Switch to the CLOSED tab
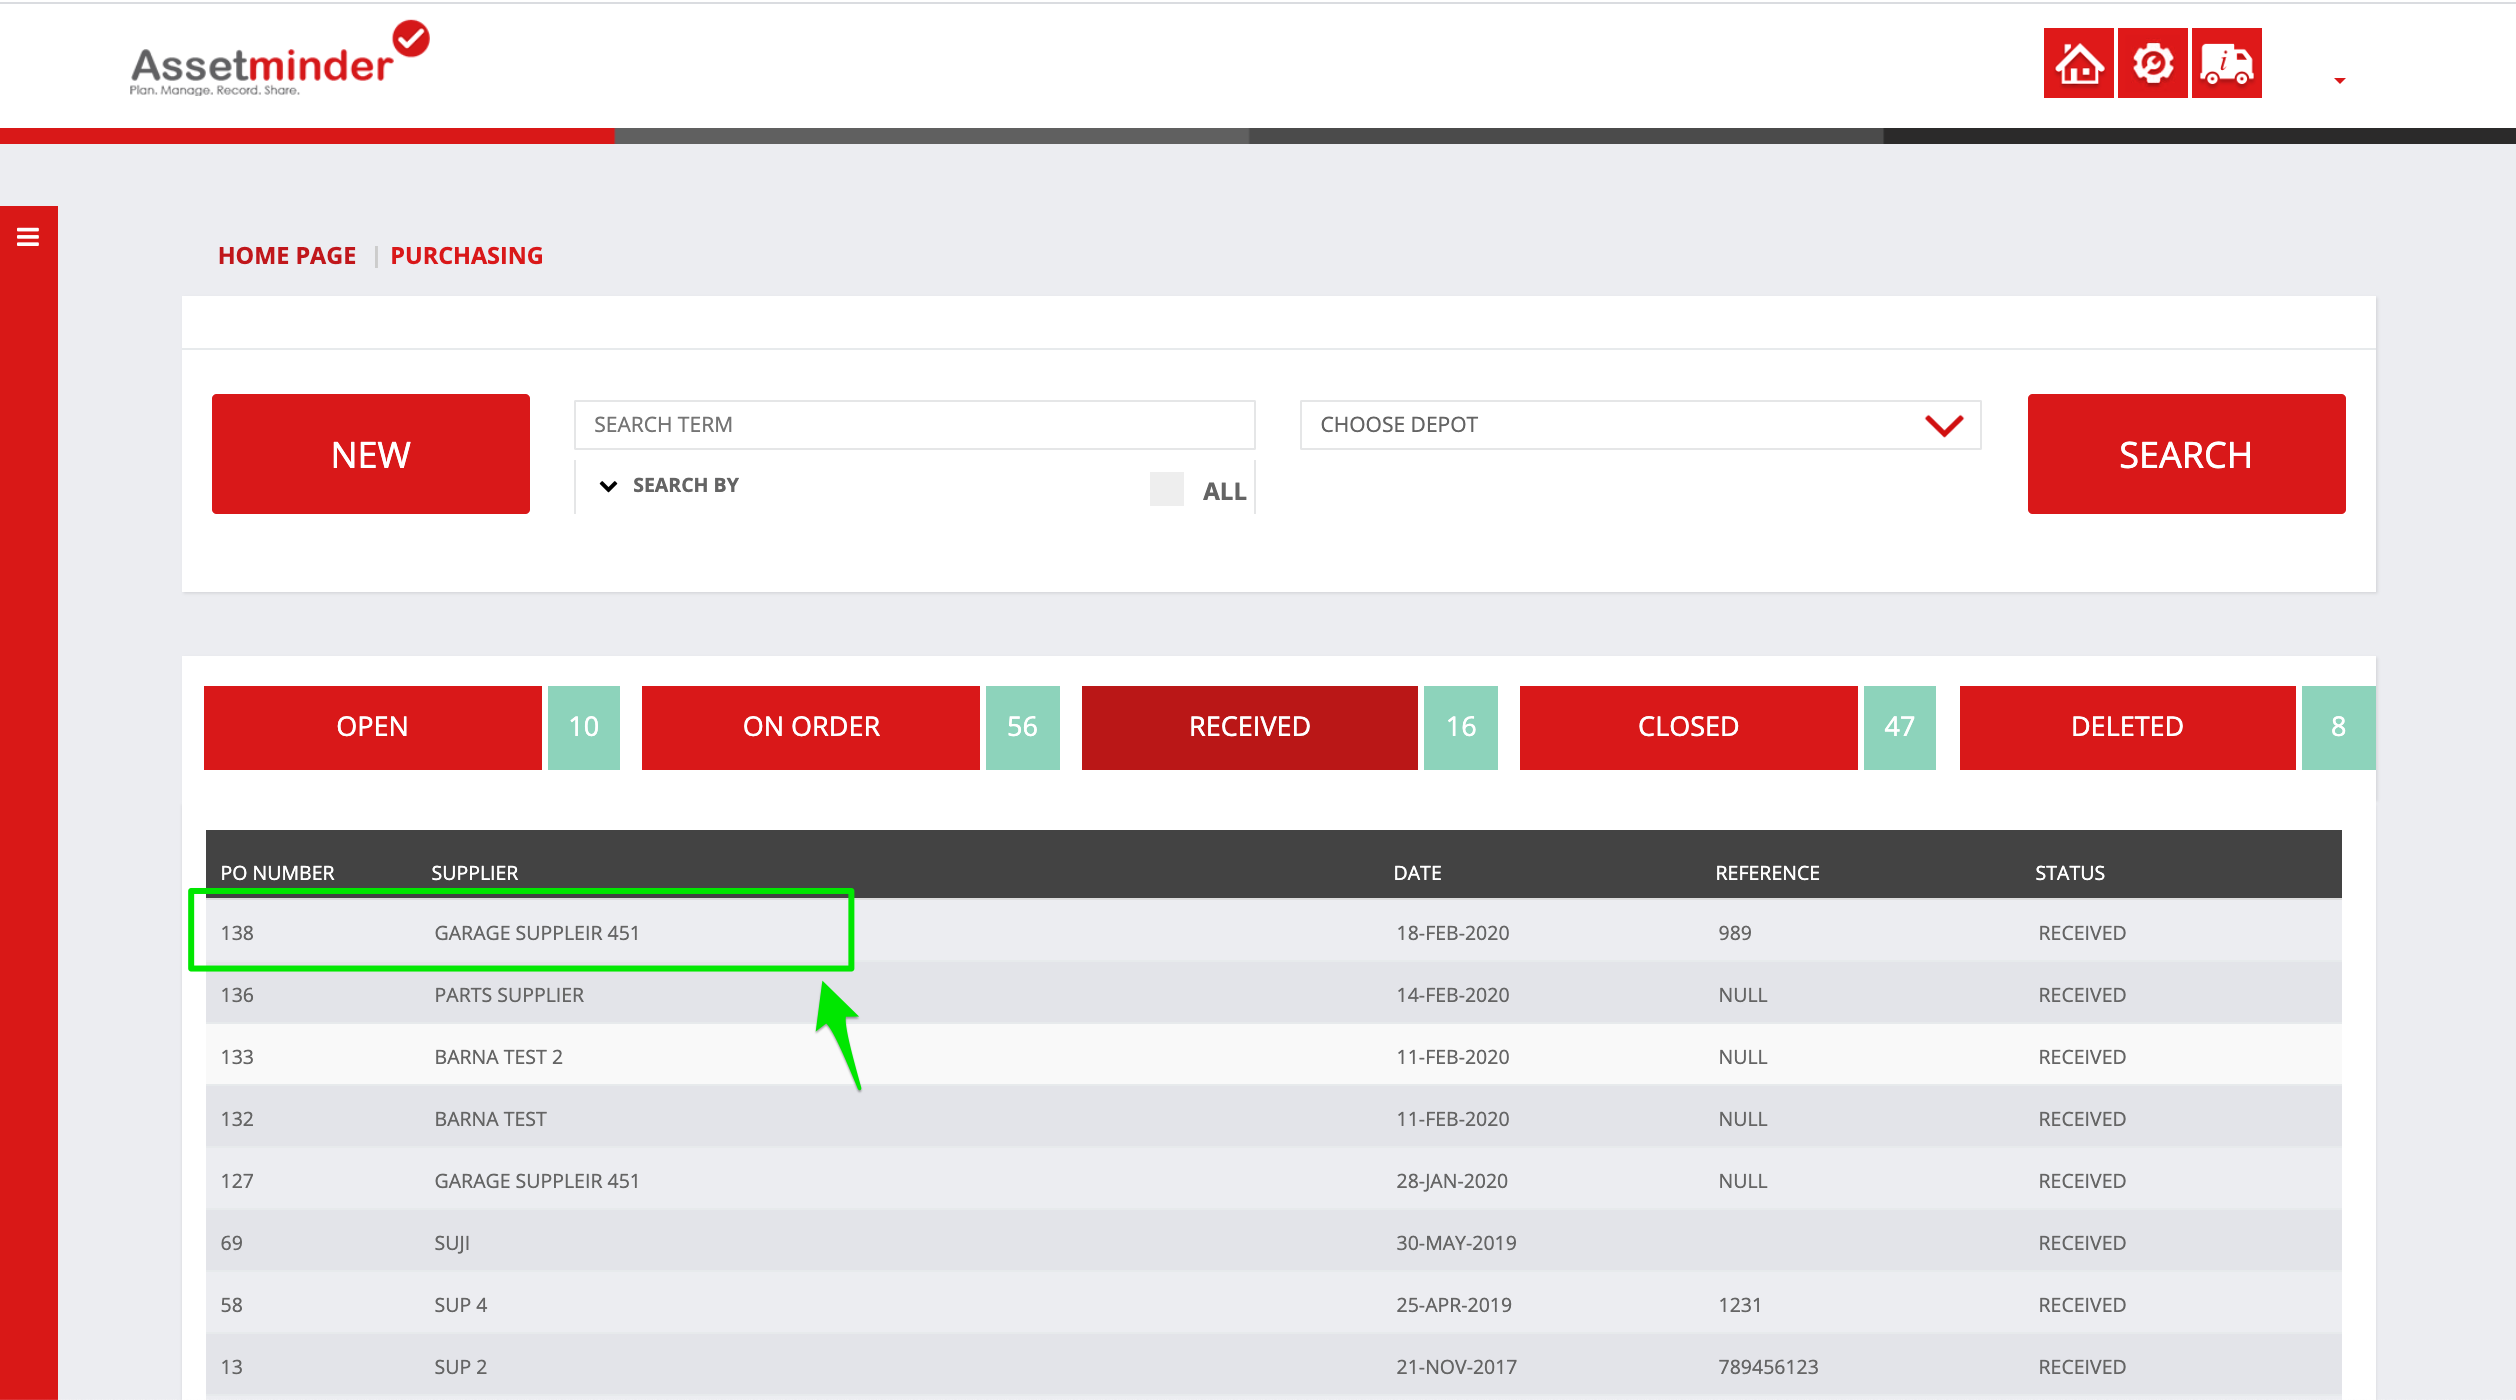The image size is (2516, 1400). tap(1689, 727)
